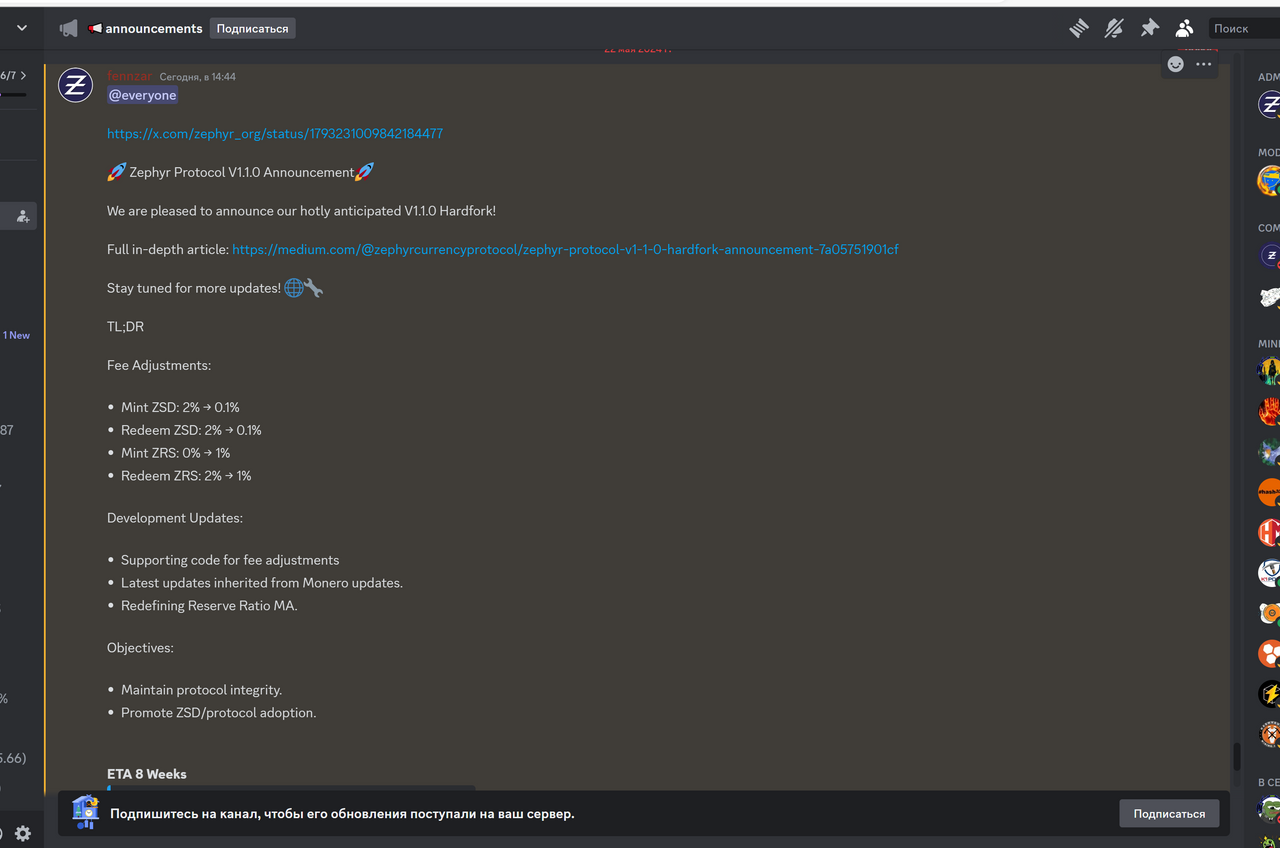Click the 'TL;DR' text line
The height and width of the screenshot is (848, 1280).
point(126,327)
